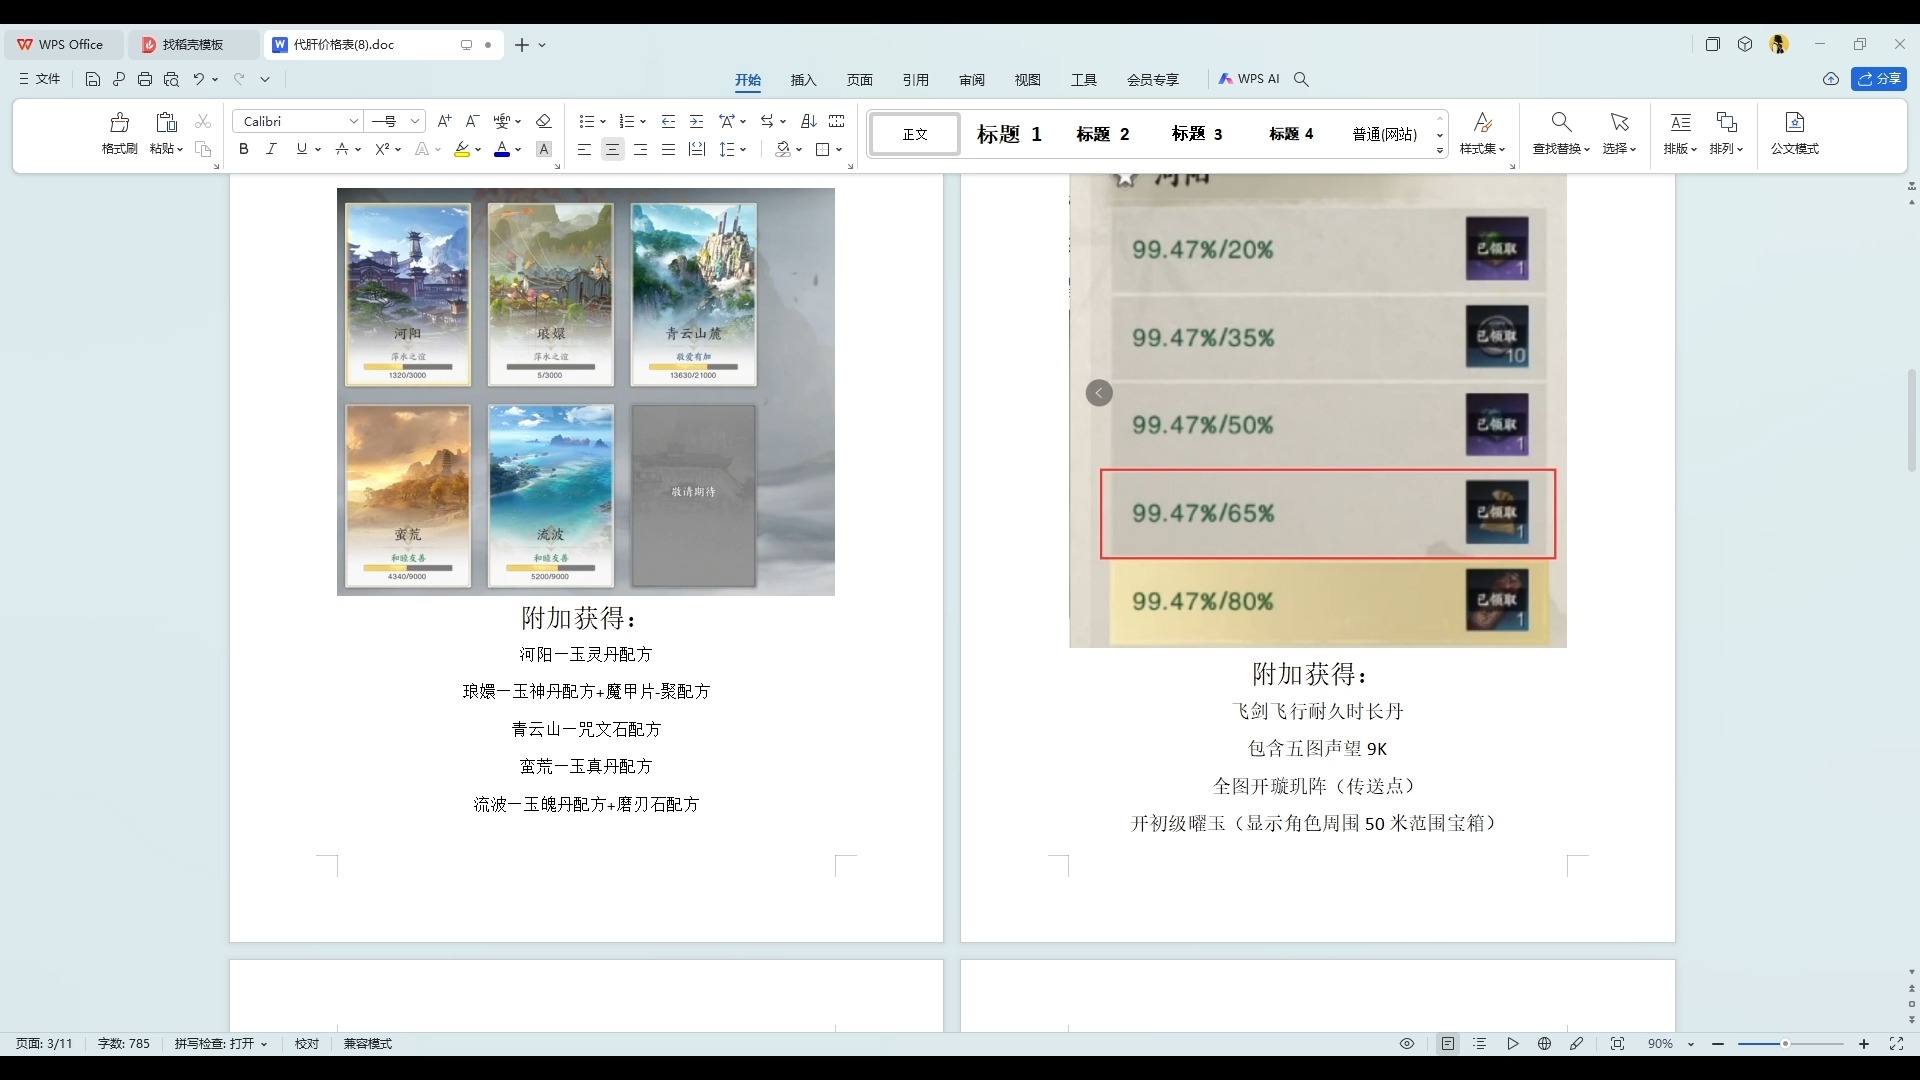The width and height of the screenshot is (1920, 1080).
Task: Click the Print icon in quick toolbar
Action: click(x=145, y=79)
